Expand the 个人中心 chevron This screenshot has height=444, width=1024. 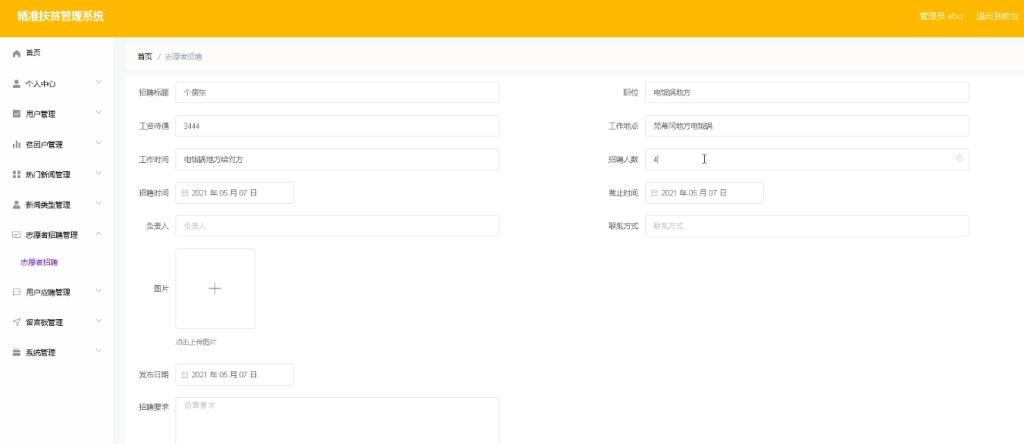pyautogui.click(x=99, y=82)
